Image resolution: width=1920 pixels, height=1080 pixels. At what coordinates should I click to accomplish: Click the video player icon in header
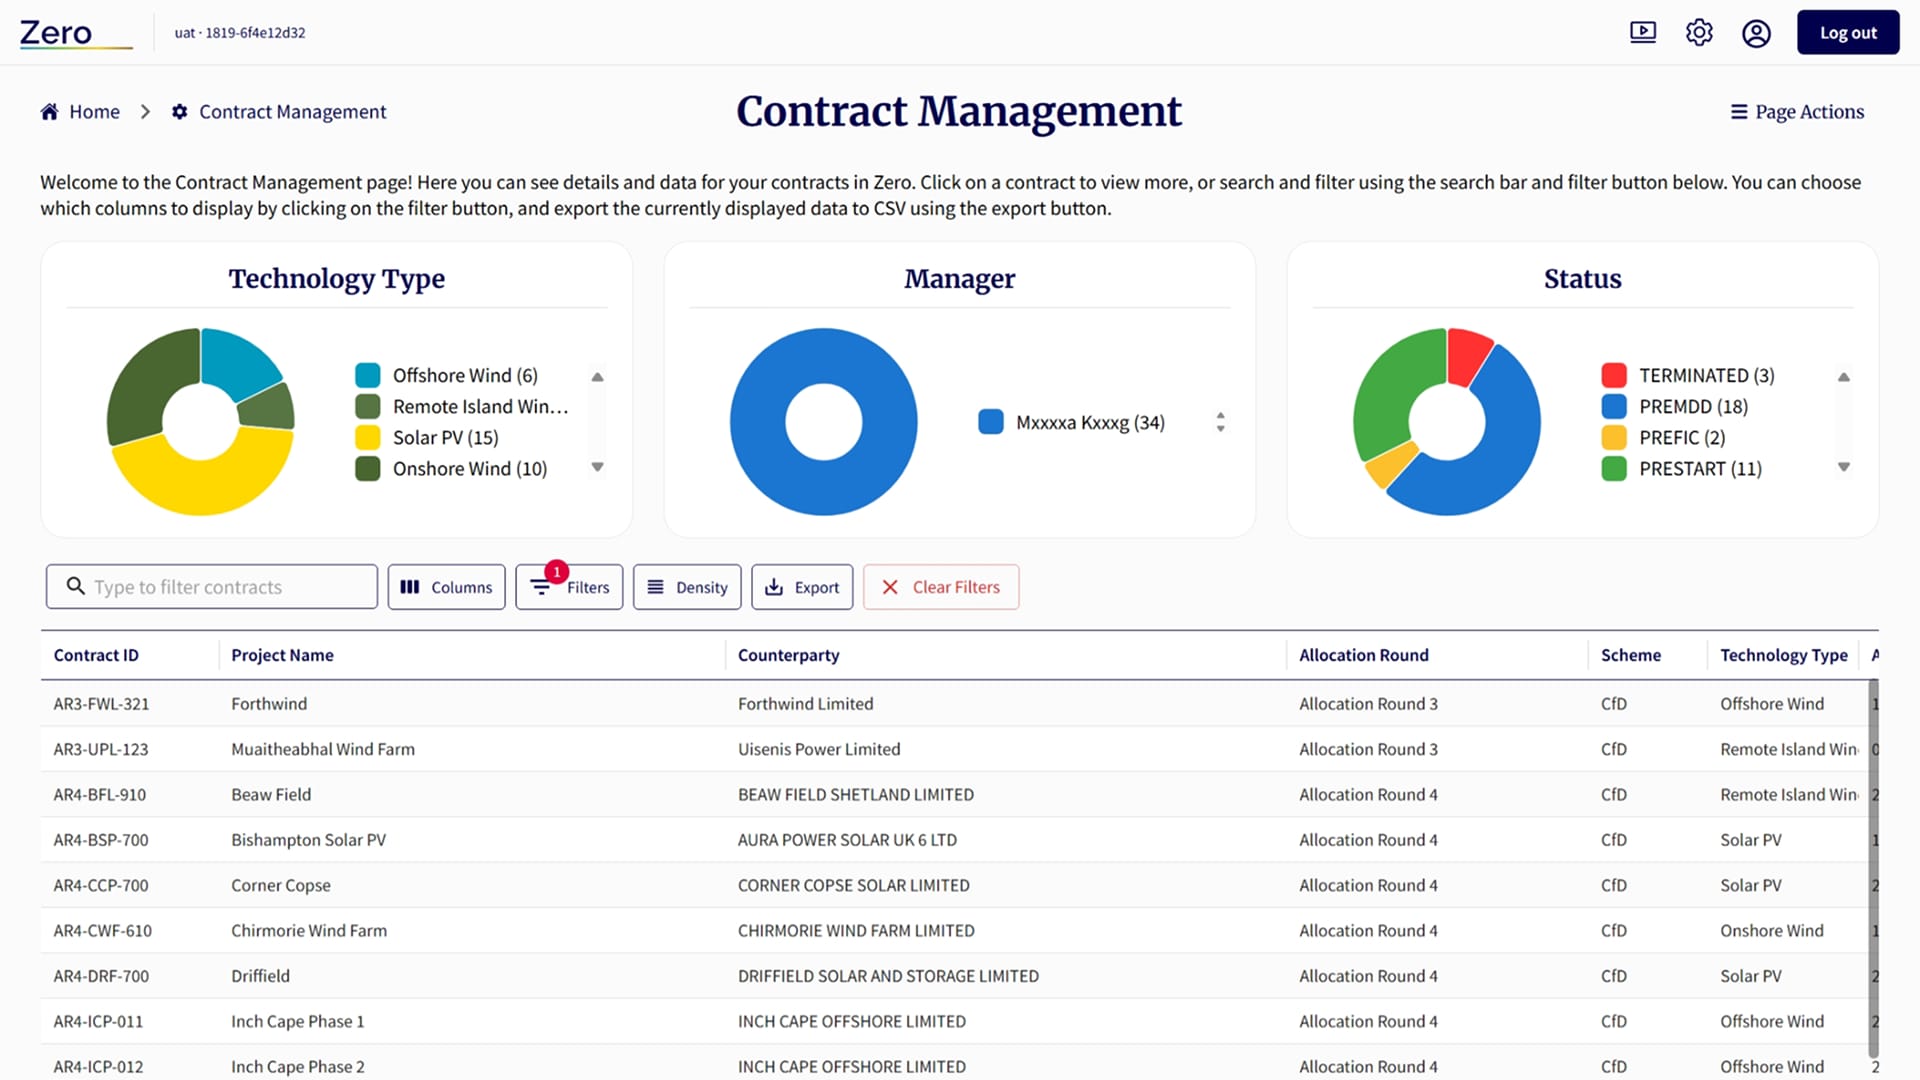click(x=1643, y=32)
